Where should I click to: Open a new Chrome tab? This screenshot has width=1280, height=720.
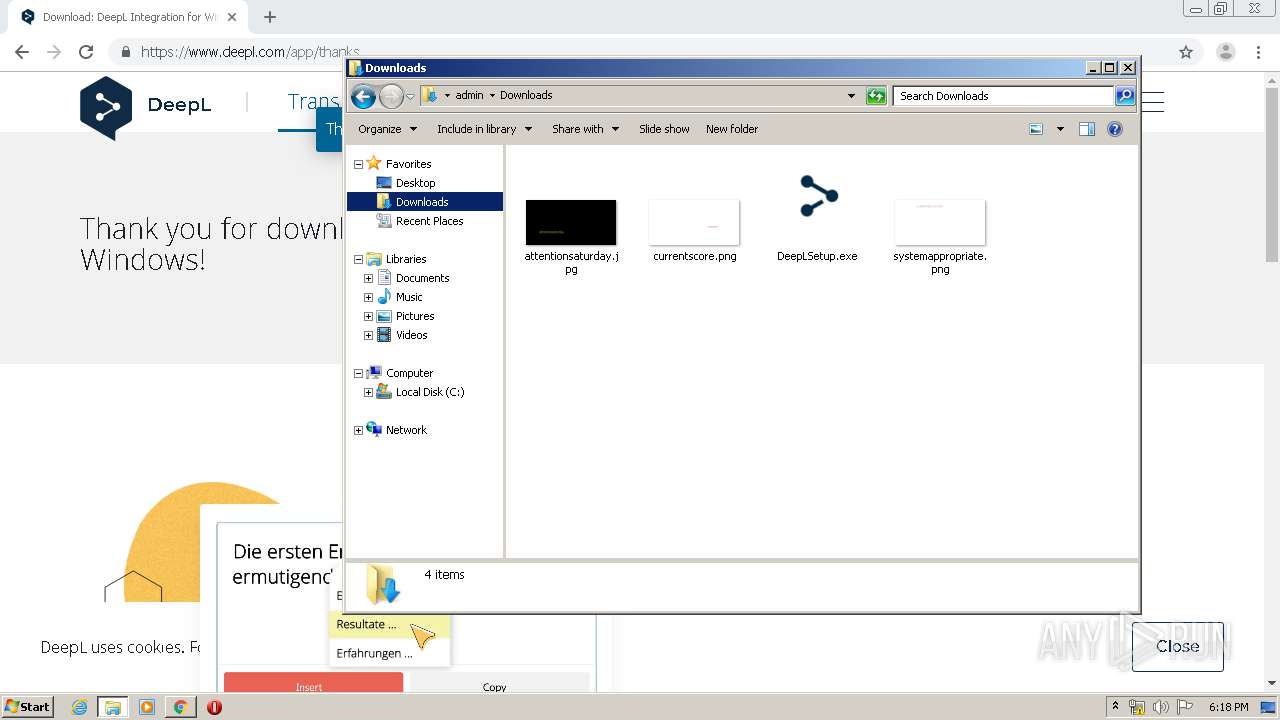pyautogui.click(x=270, y=17)
